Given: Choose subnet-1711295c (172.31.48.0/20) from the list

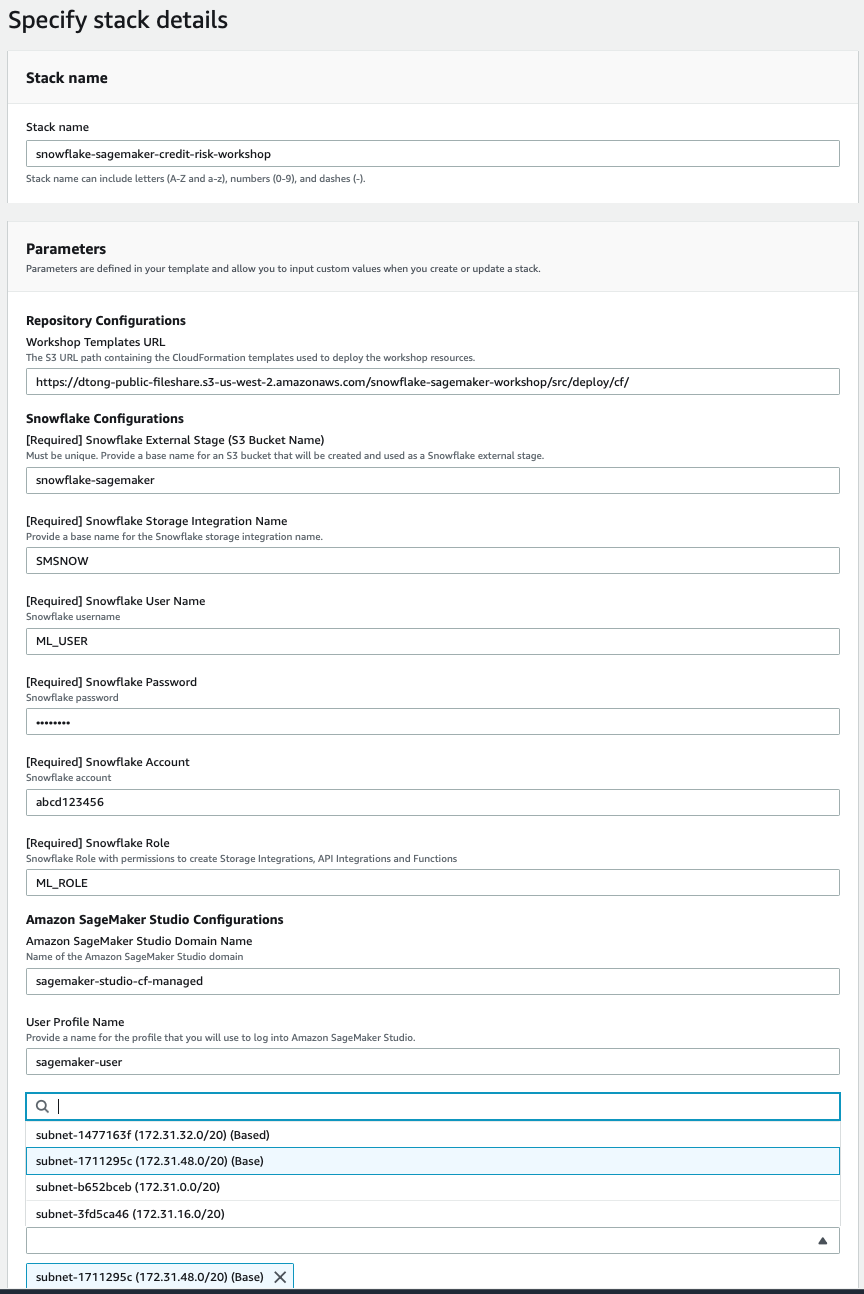Looking at the screenshot, I should 150,1161.
